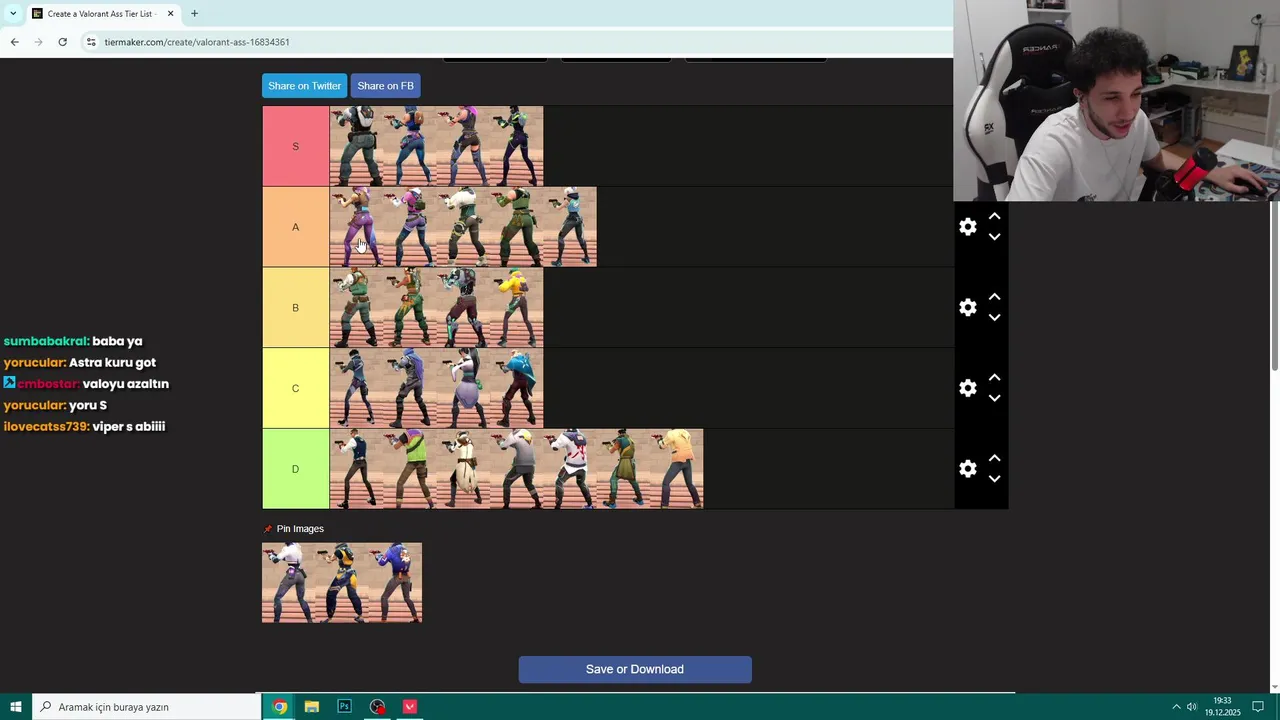Select the light-blue hooded agent in A tier

point(570,227)
